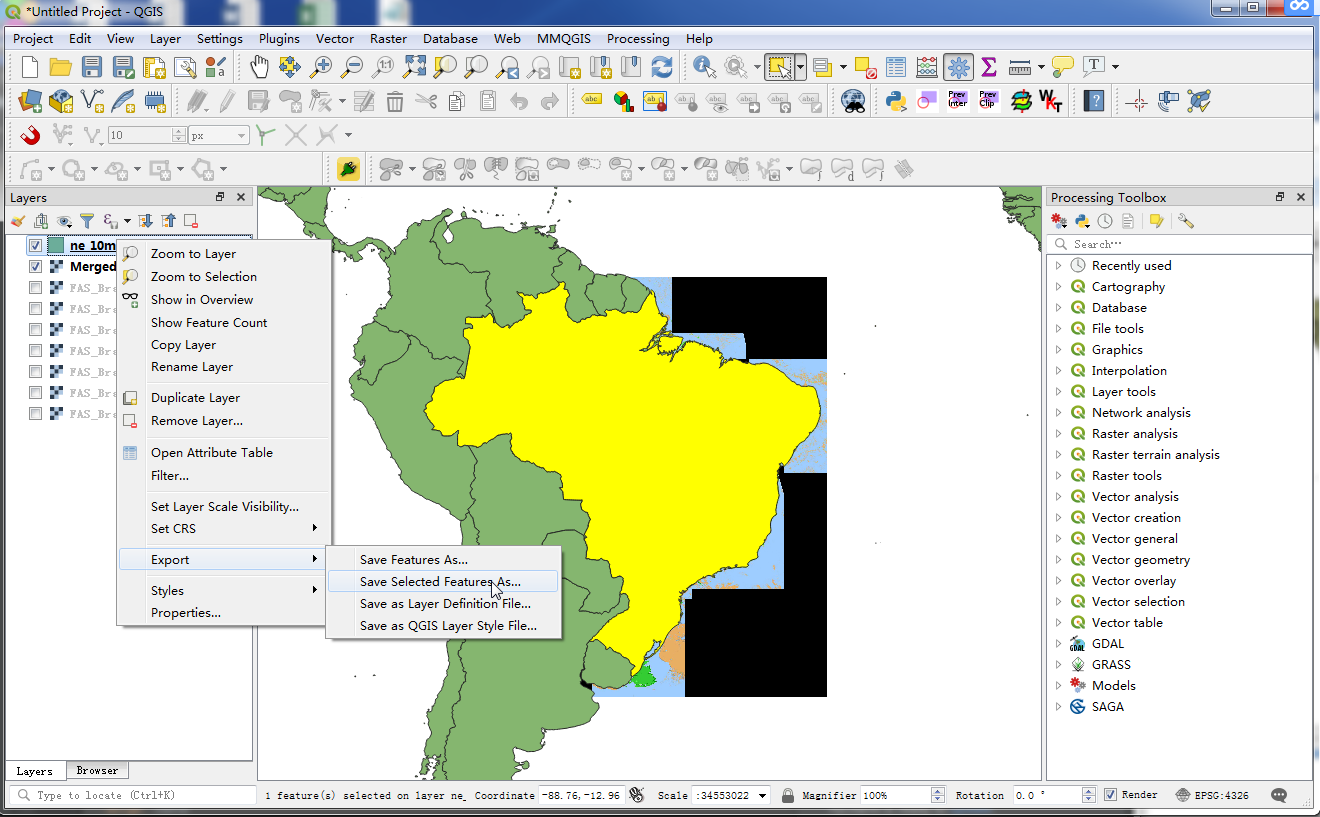The height and width of the screenshot is (817, 1320).
Task: Click the Deselect Features icon
Action: [865, 67]
